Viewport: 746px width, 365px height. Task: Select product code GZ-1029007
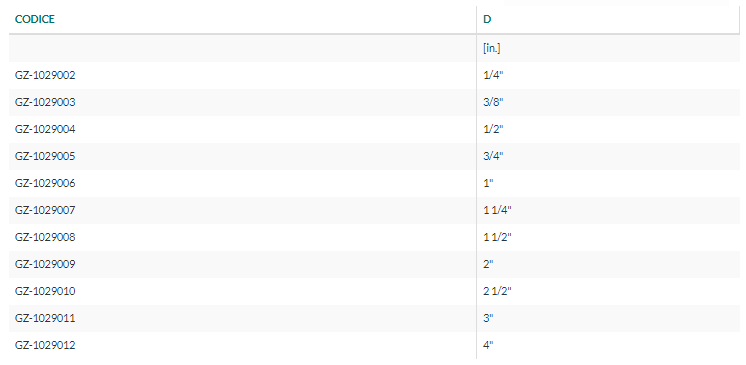[x=45, y=210]
